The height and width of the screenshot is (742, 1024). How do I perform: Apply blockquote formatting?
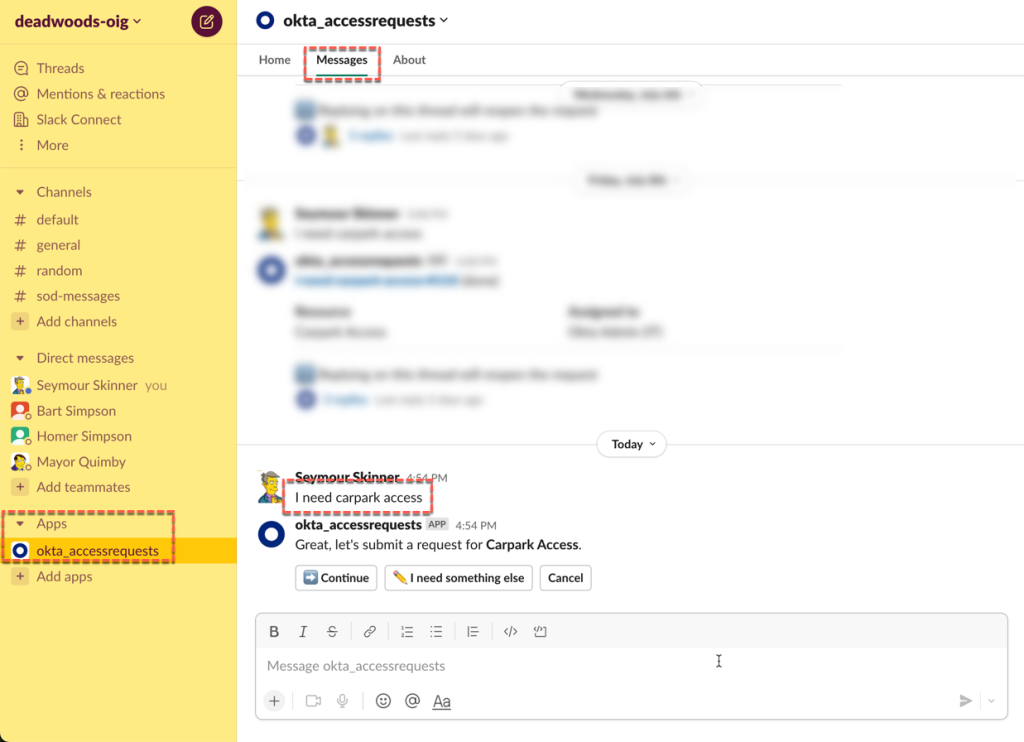click(x=473, y=632)
